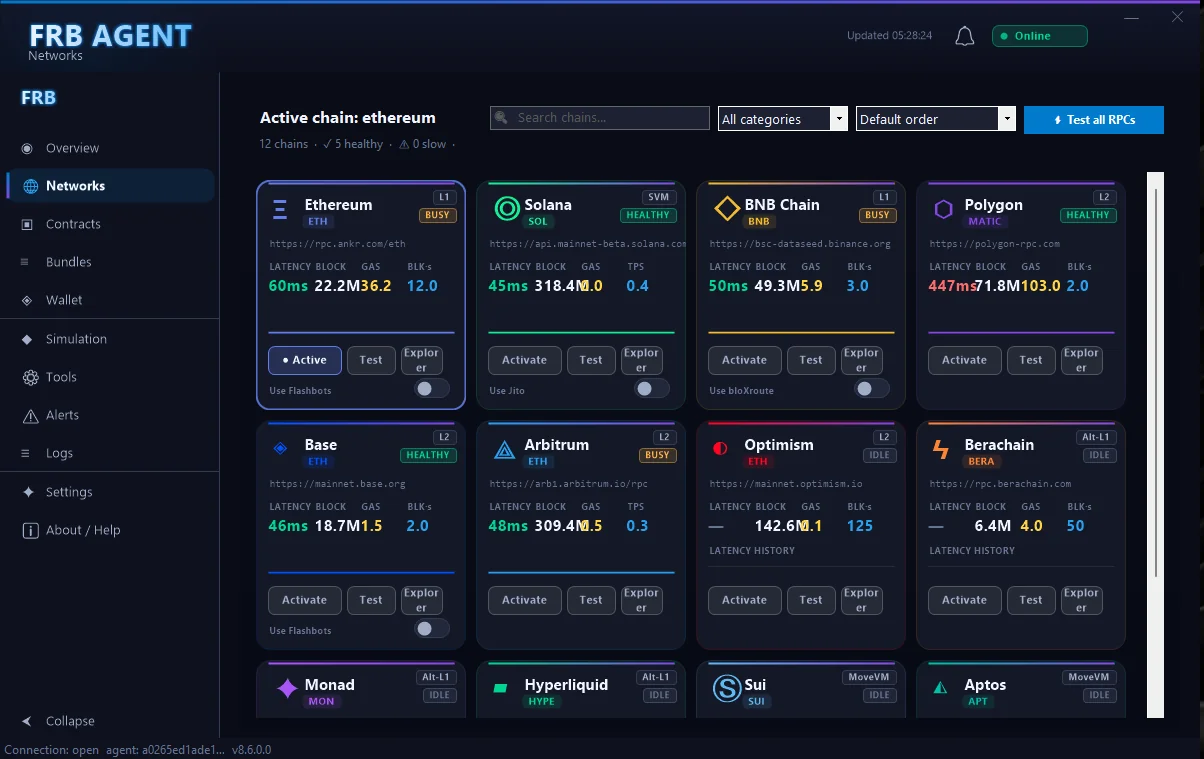Image resolution: width=1204 pixels, height=759 pixels.
Task: Click Test on the Arbitrum card
Action: coord(591,600)
